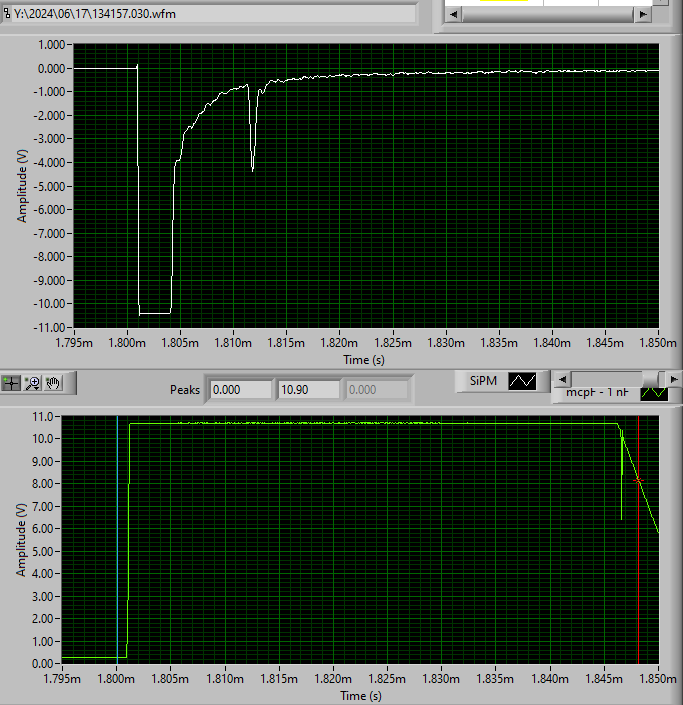This screenshot has width=683, height=705.
Task: Click the lower graph's 1.850m end time
Action: (x=658, y=679)
